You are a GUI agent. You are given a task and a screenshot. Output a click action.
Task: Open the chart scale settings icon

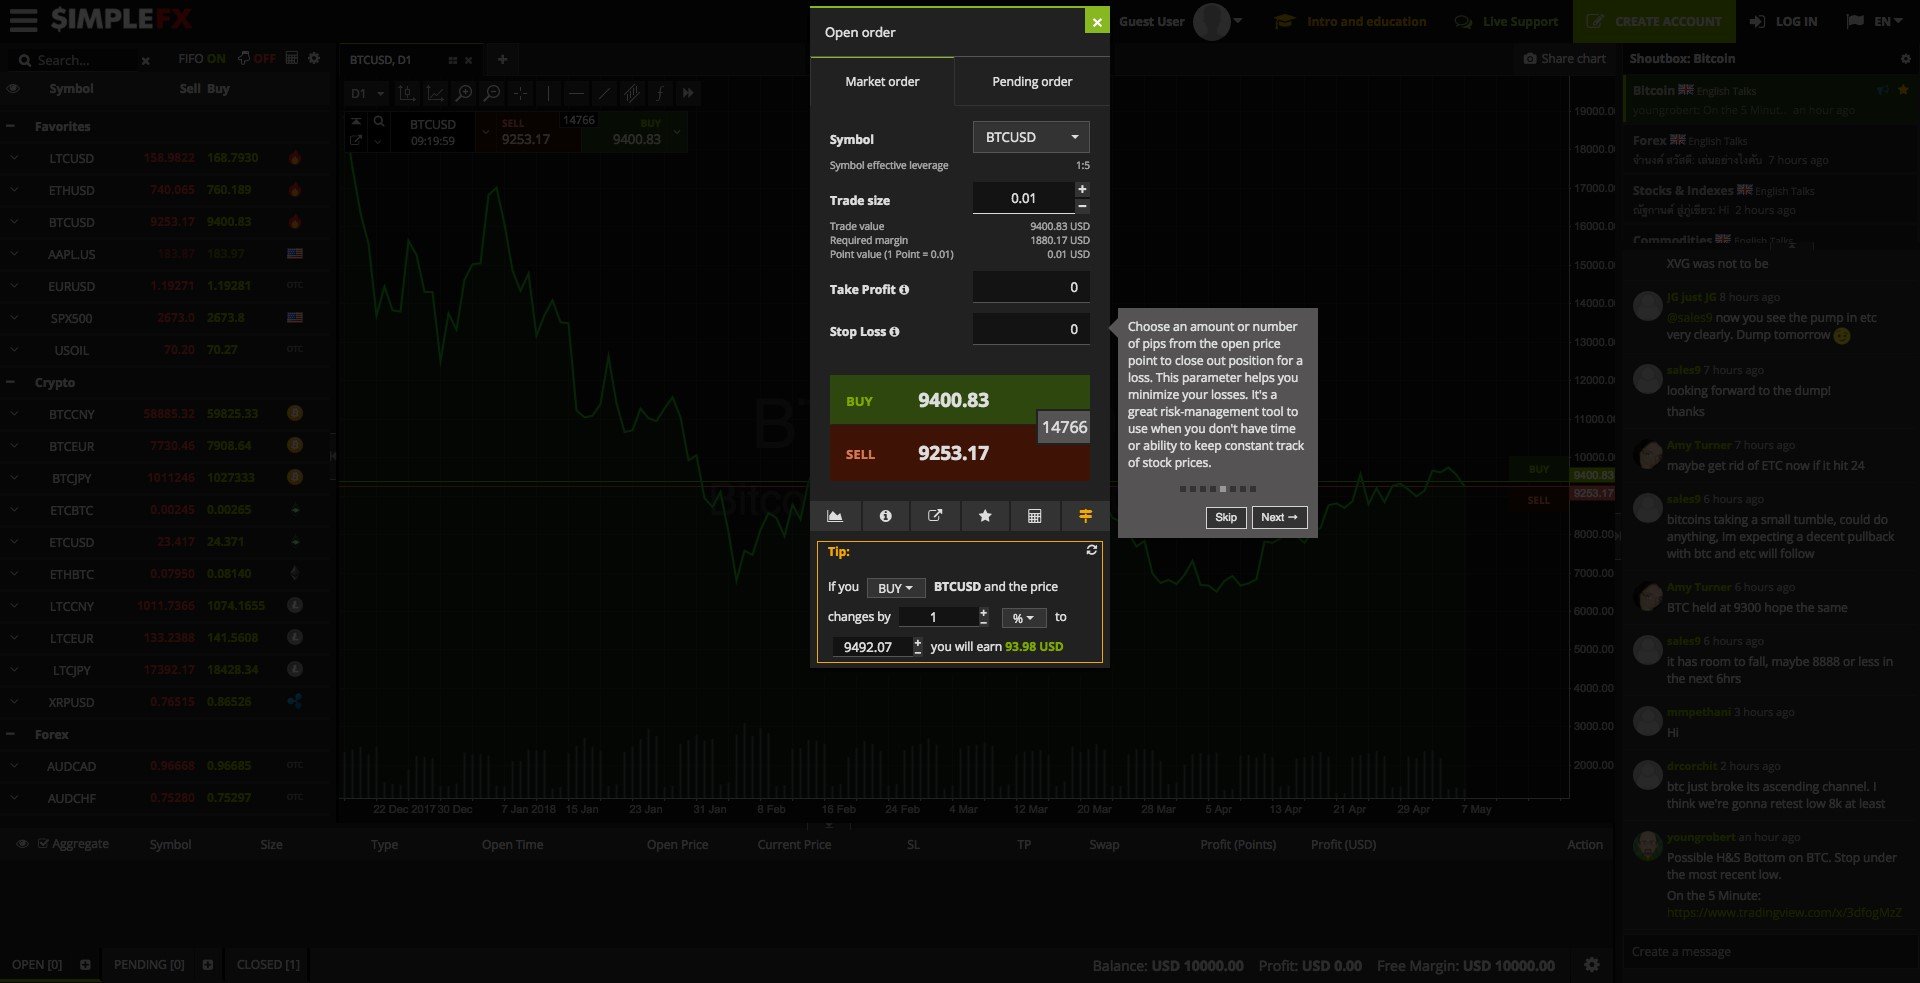tap(435, 93)
